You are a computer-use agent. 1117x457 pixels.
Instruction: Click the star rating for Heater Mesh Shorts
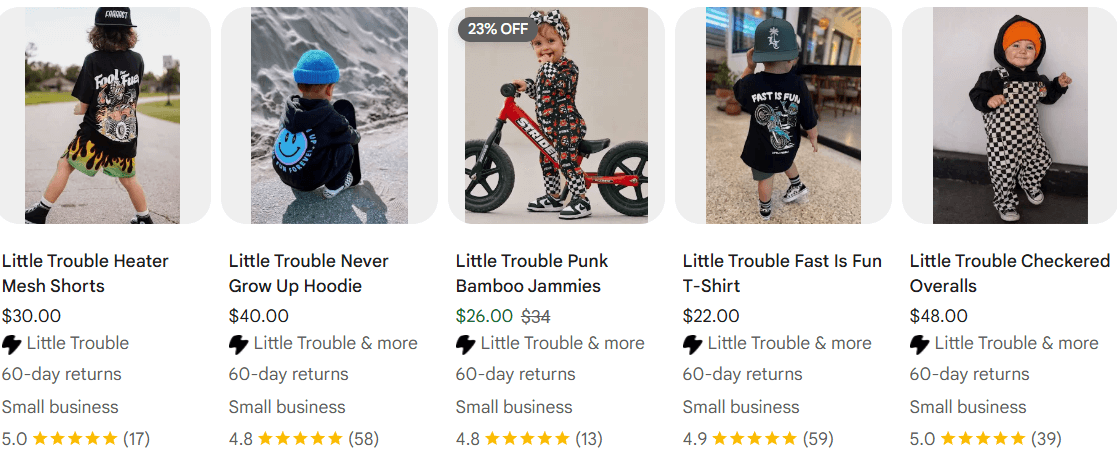coord(76,438)
